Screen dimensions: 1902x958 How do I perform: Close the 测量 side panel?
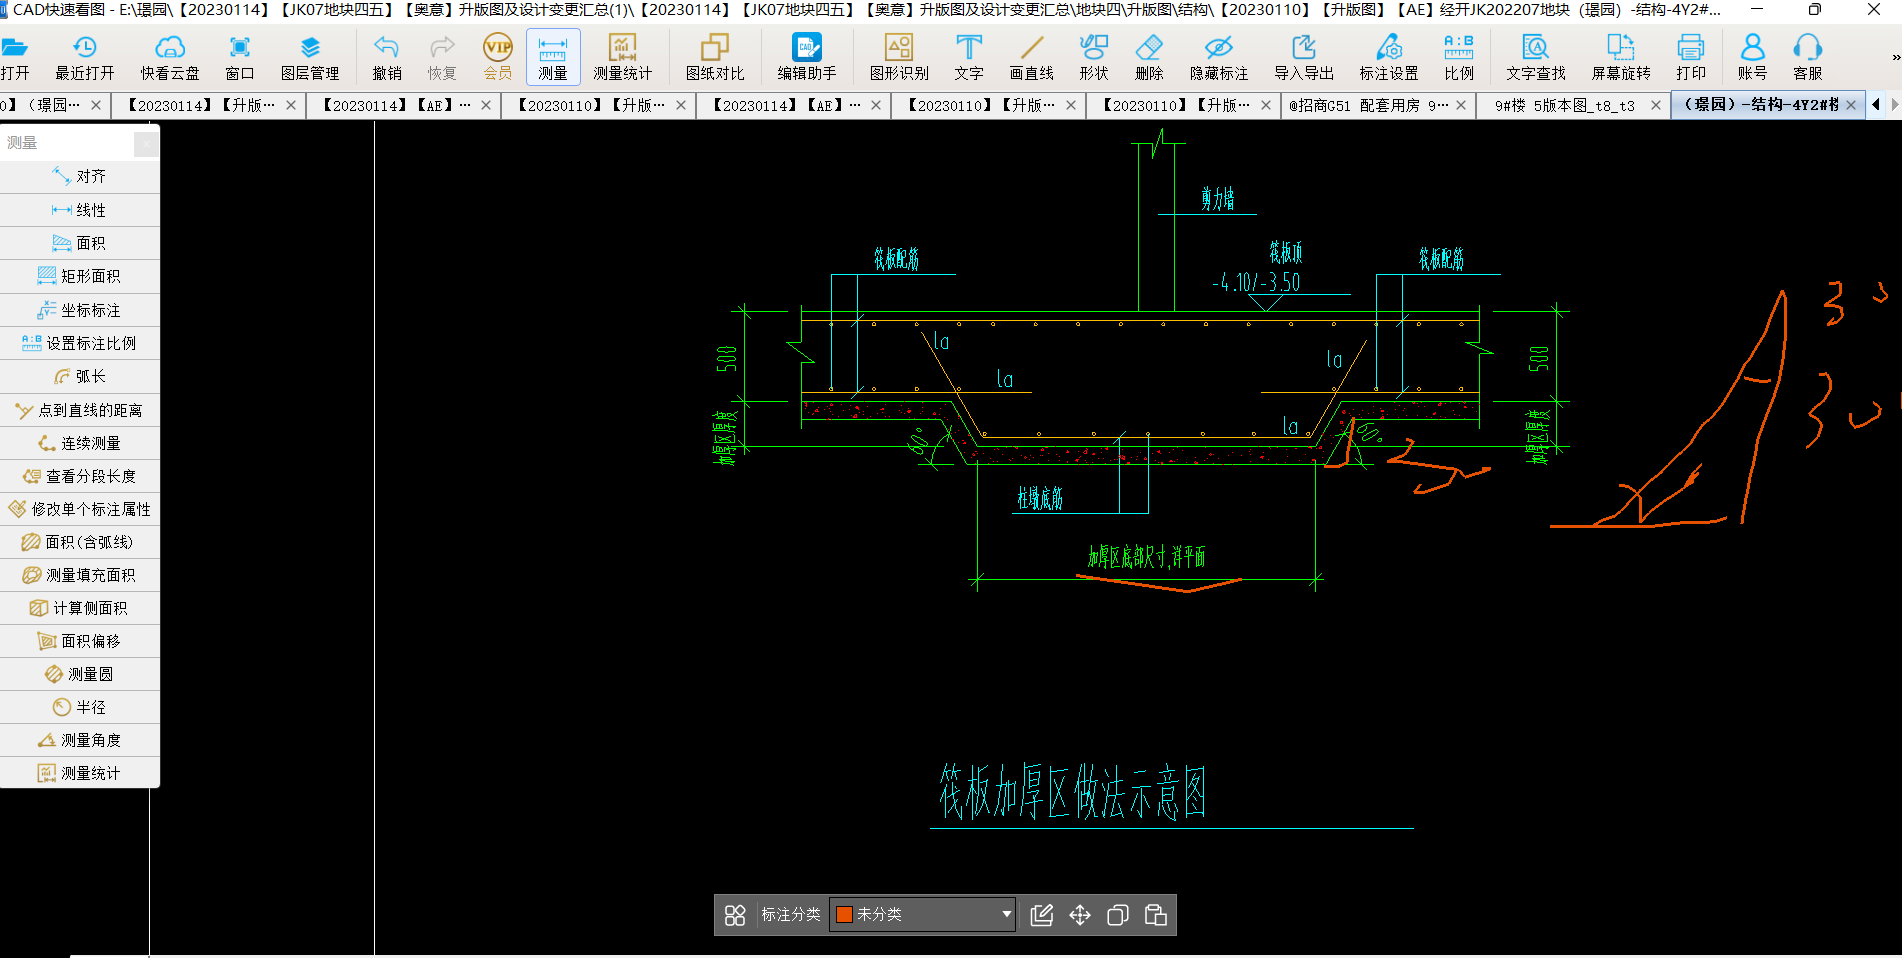click(x=147, y=143)
